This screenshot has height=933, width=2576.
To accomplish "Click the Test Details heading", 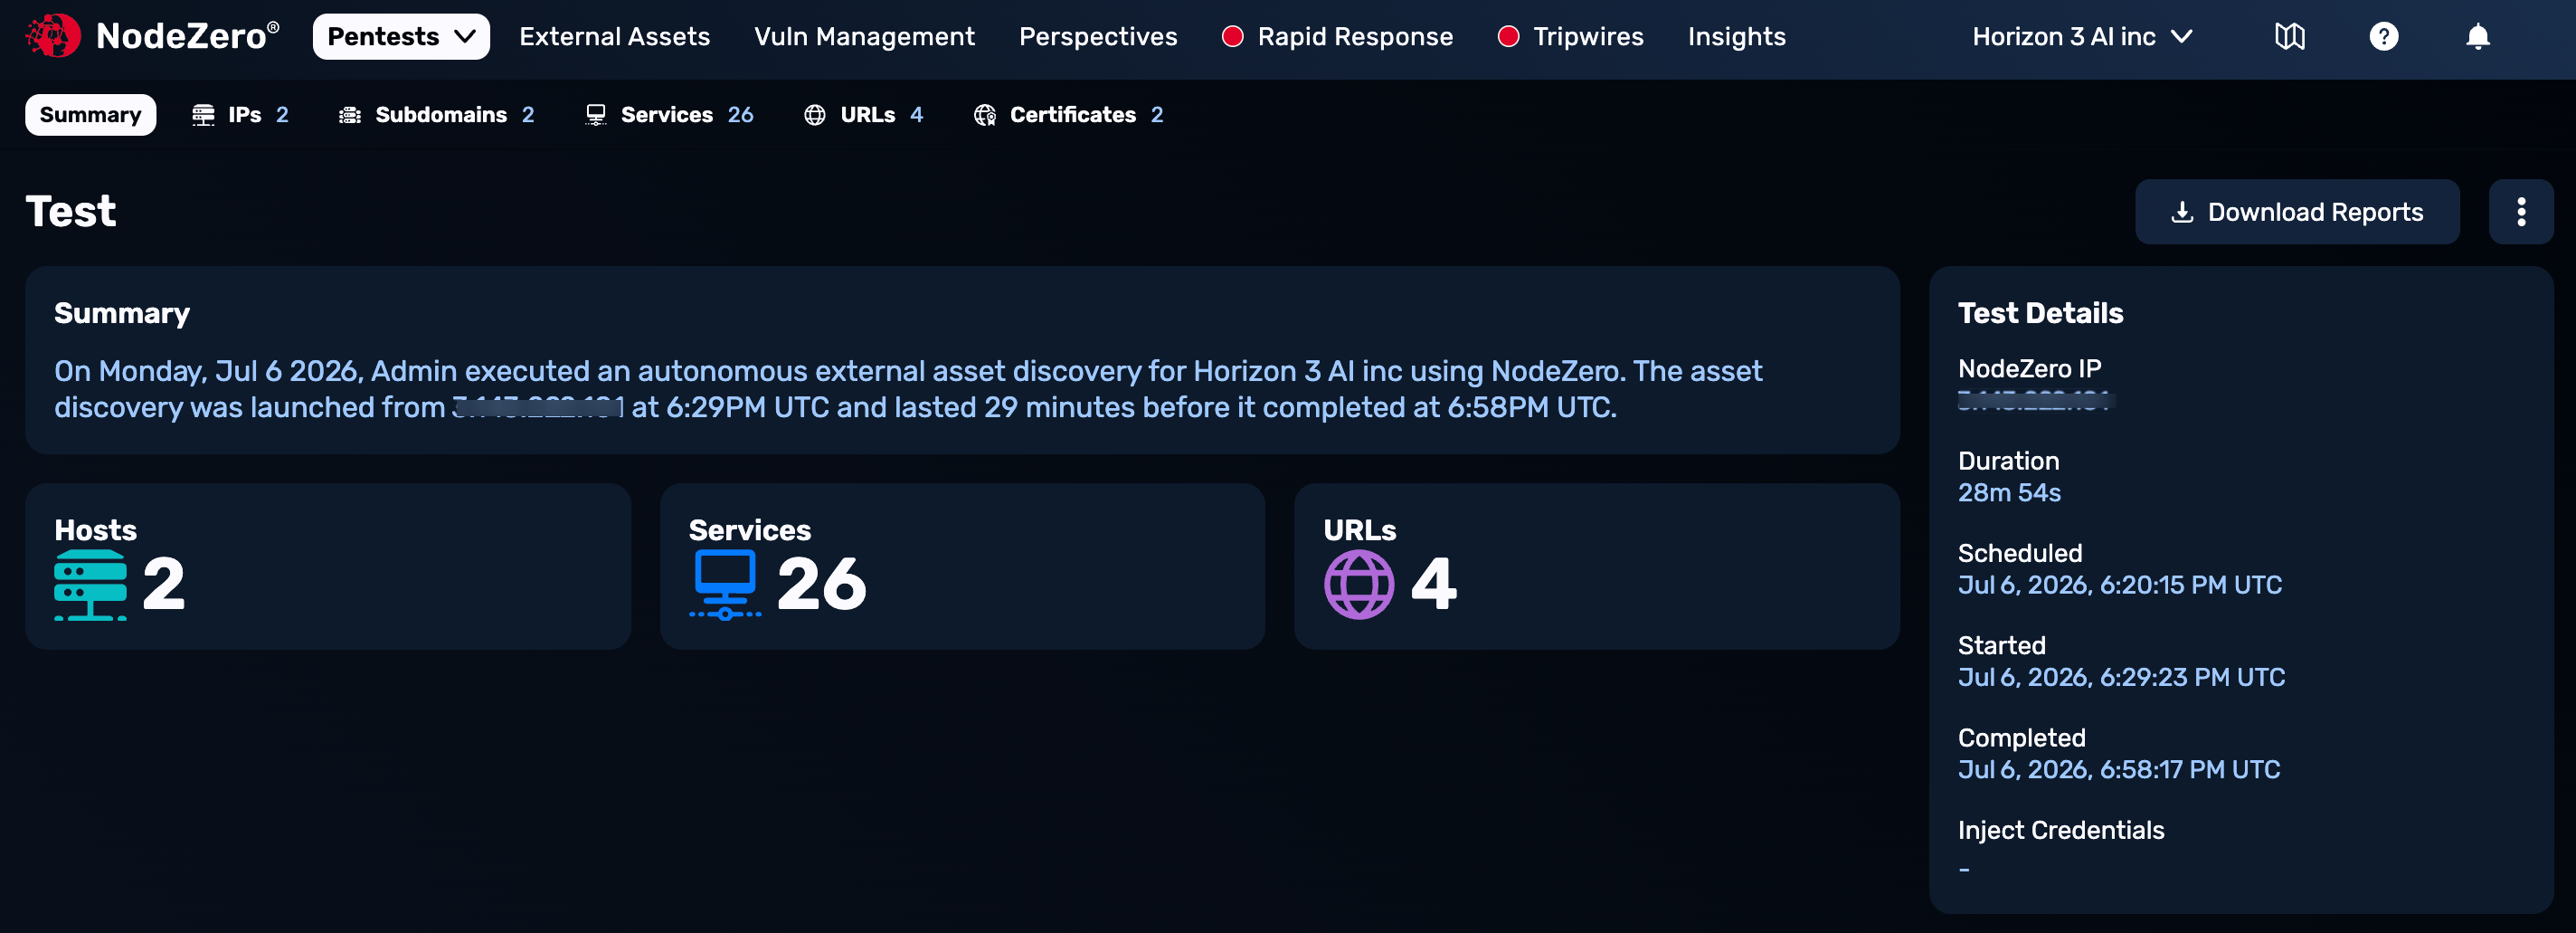I will point(2040,313).
